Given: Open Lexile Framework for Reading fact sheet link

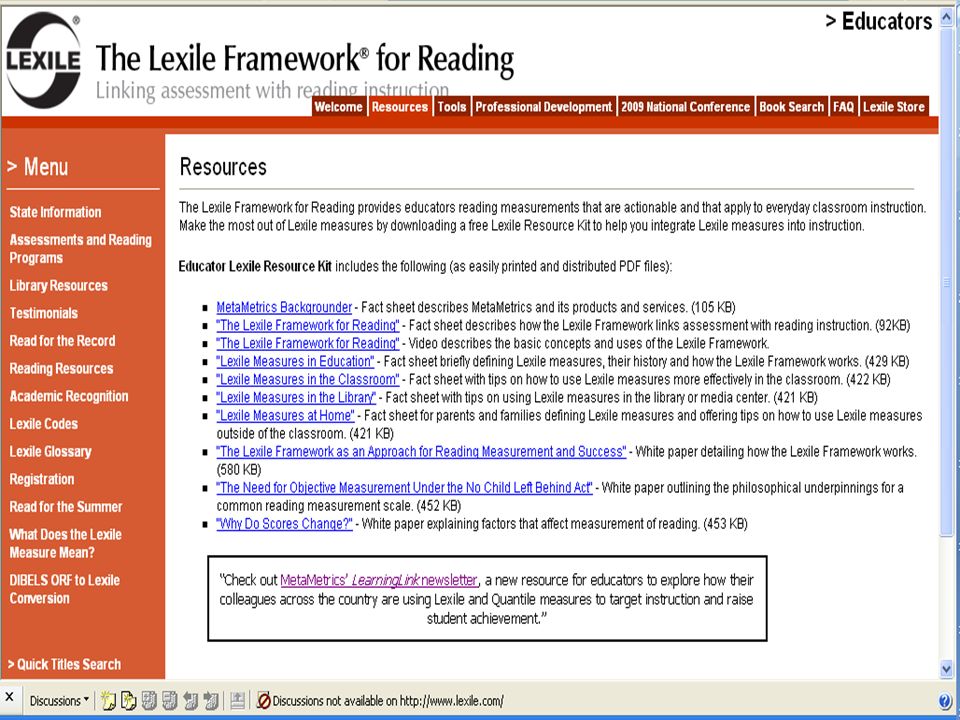Looking at the screenshot, I should [307, 325].
